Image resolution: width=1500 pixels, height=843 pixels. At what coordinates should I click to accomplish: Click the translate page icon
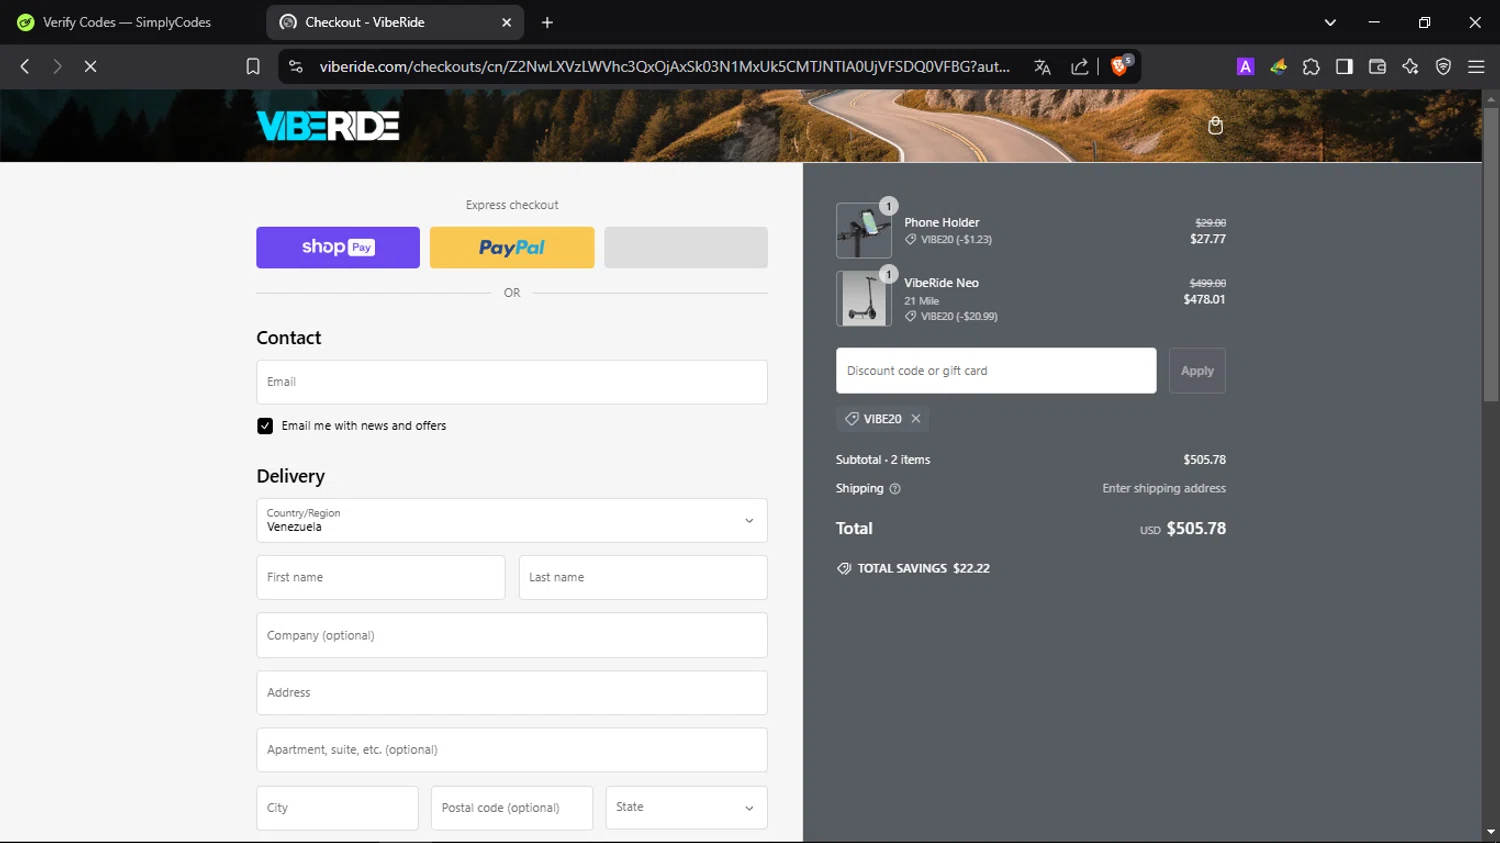(x=1042, y=66)
